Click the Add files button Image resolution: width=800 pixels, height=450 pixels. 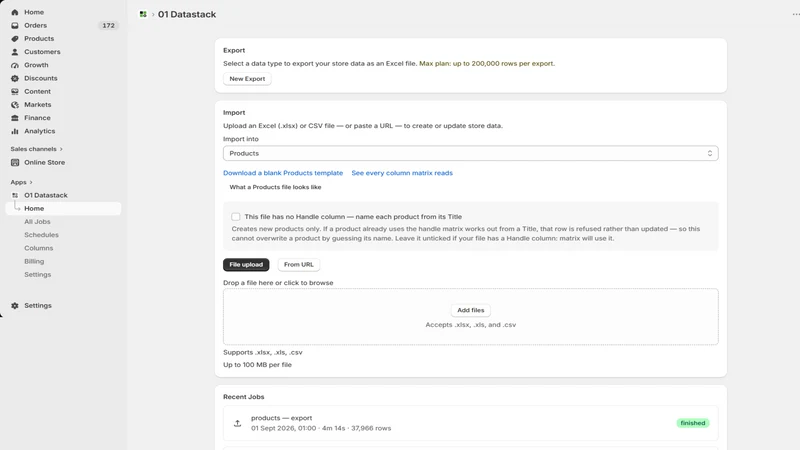tap(470, 310)
